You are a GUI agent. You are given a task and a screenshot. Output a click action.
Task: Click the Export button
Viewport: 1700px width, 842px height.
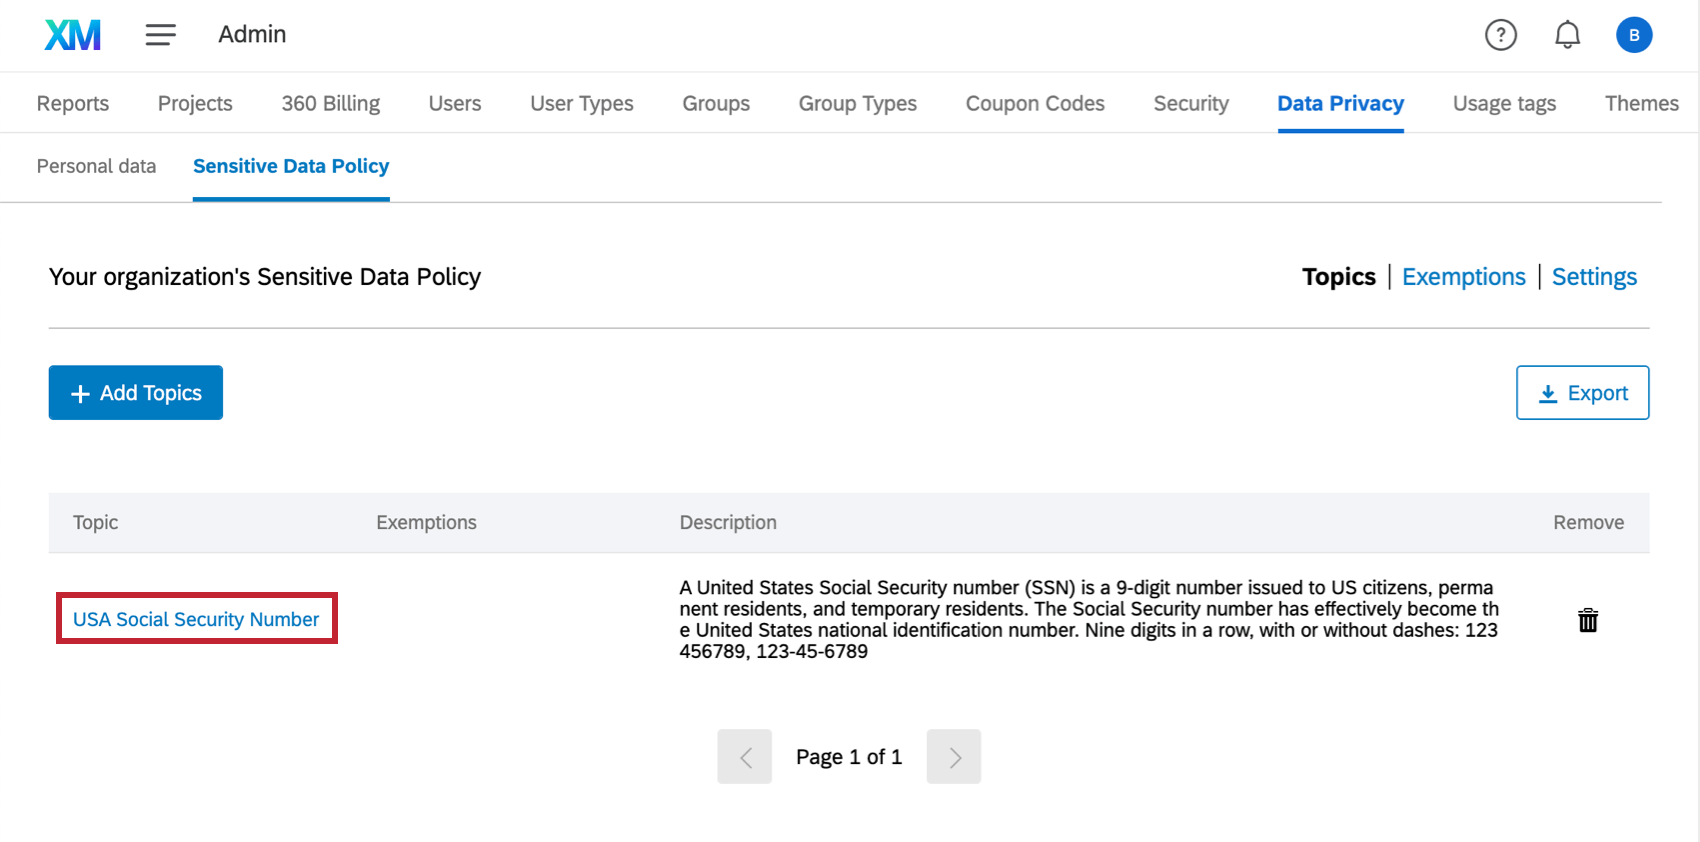1583,393
